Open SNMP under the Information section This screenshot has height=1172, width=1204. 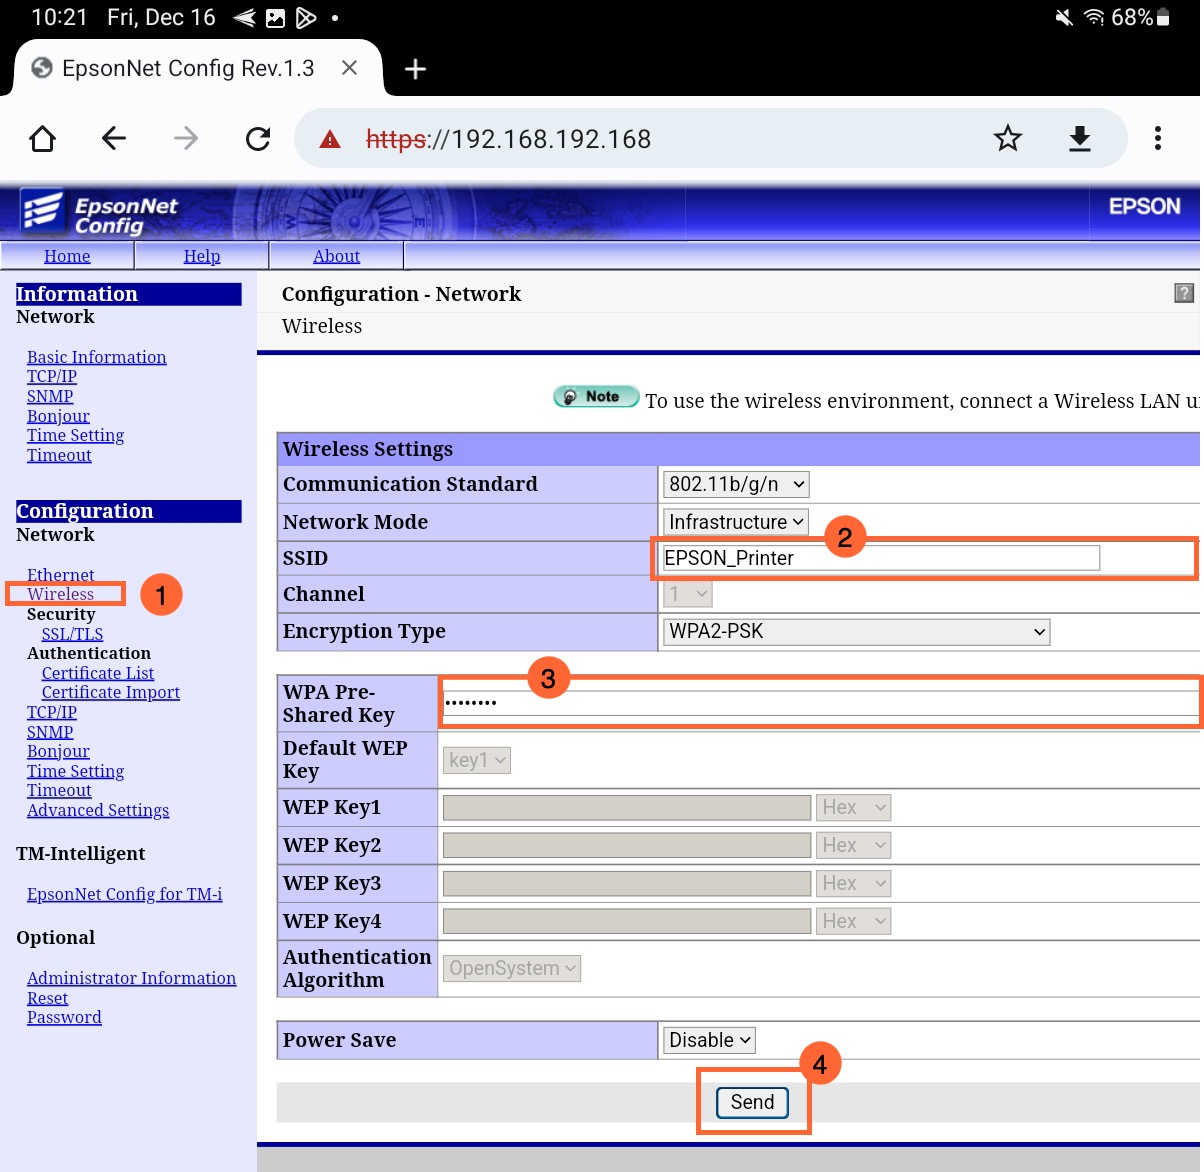tap(50, 396)
